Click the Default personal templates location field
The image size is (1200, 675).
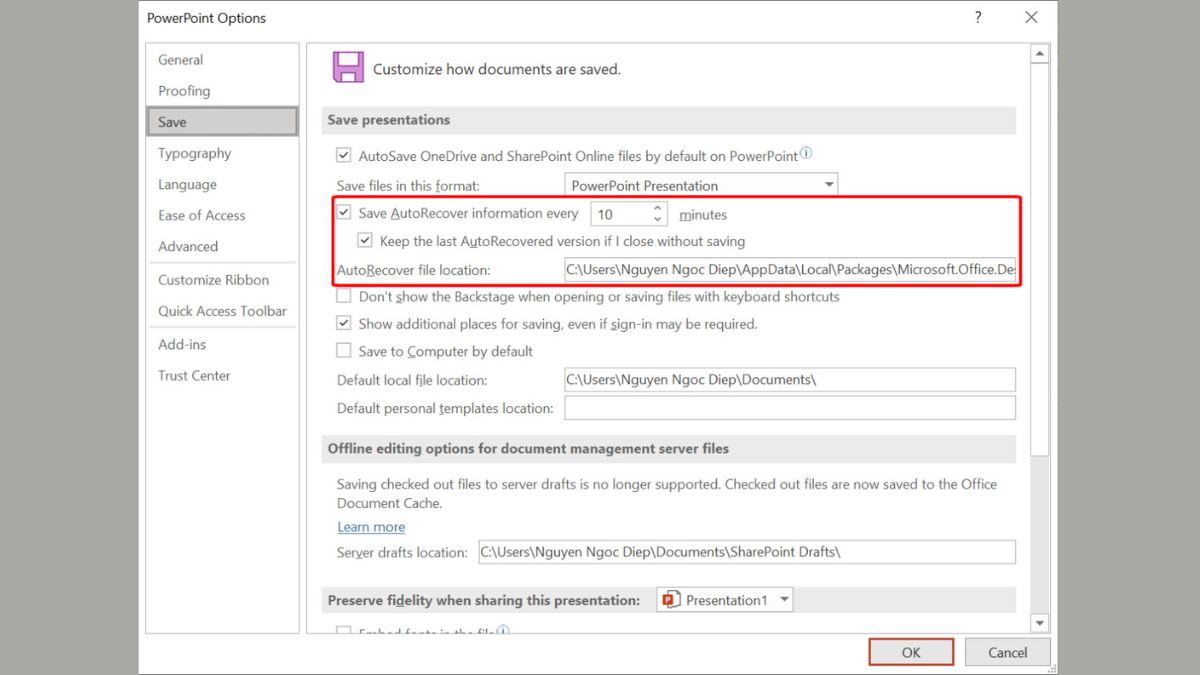(x=790, y=408)
